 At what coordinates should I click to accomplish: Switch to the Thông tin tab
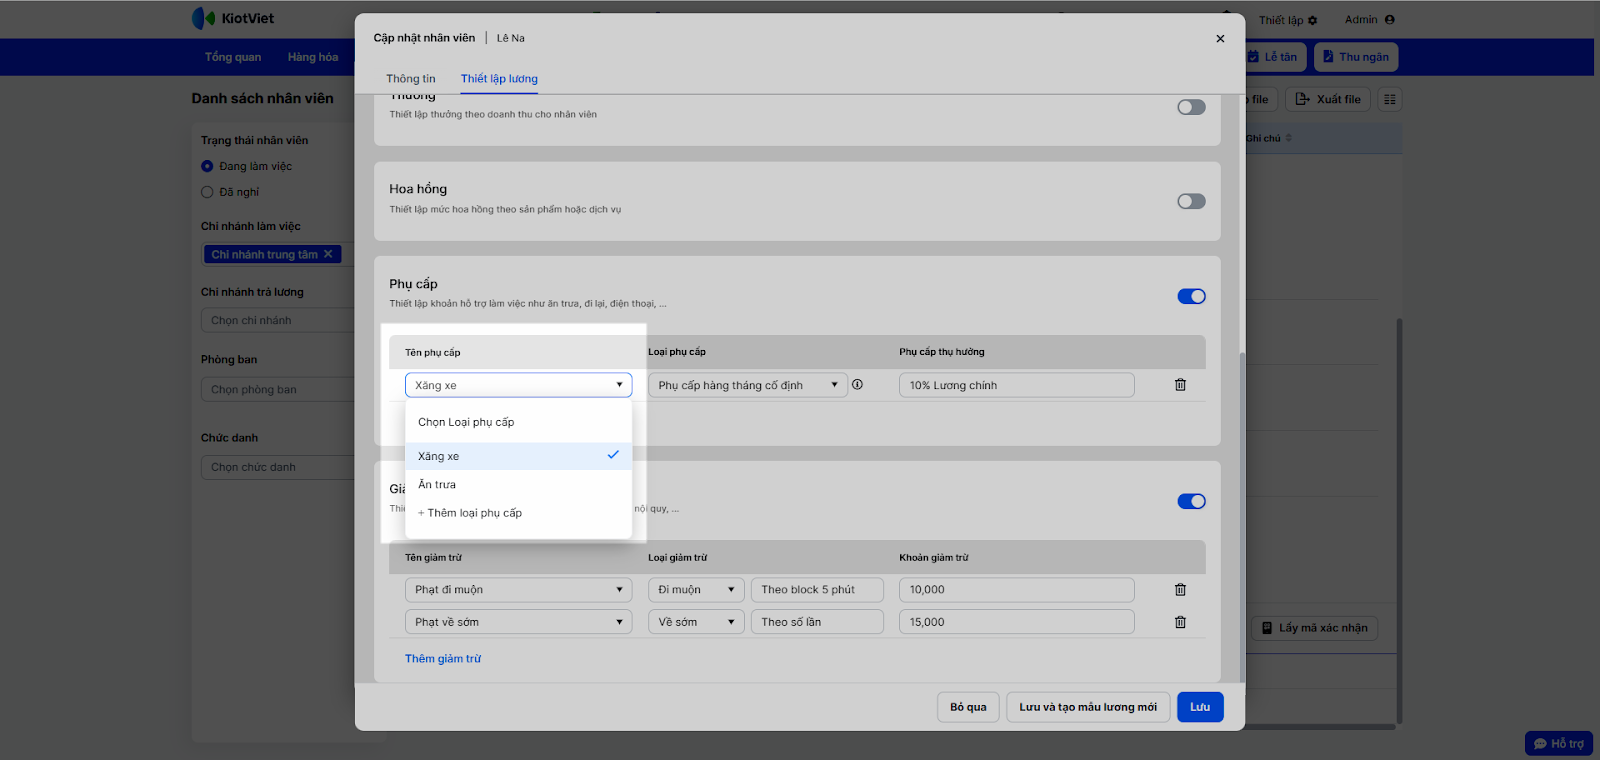(x=411, y=79)
